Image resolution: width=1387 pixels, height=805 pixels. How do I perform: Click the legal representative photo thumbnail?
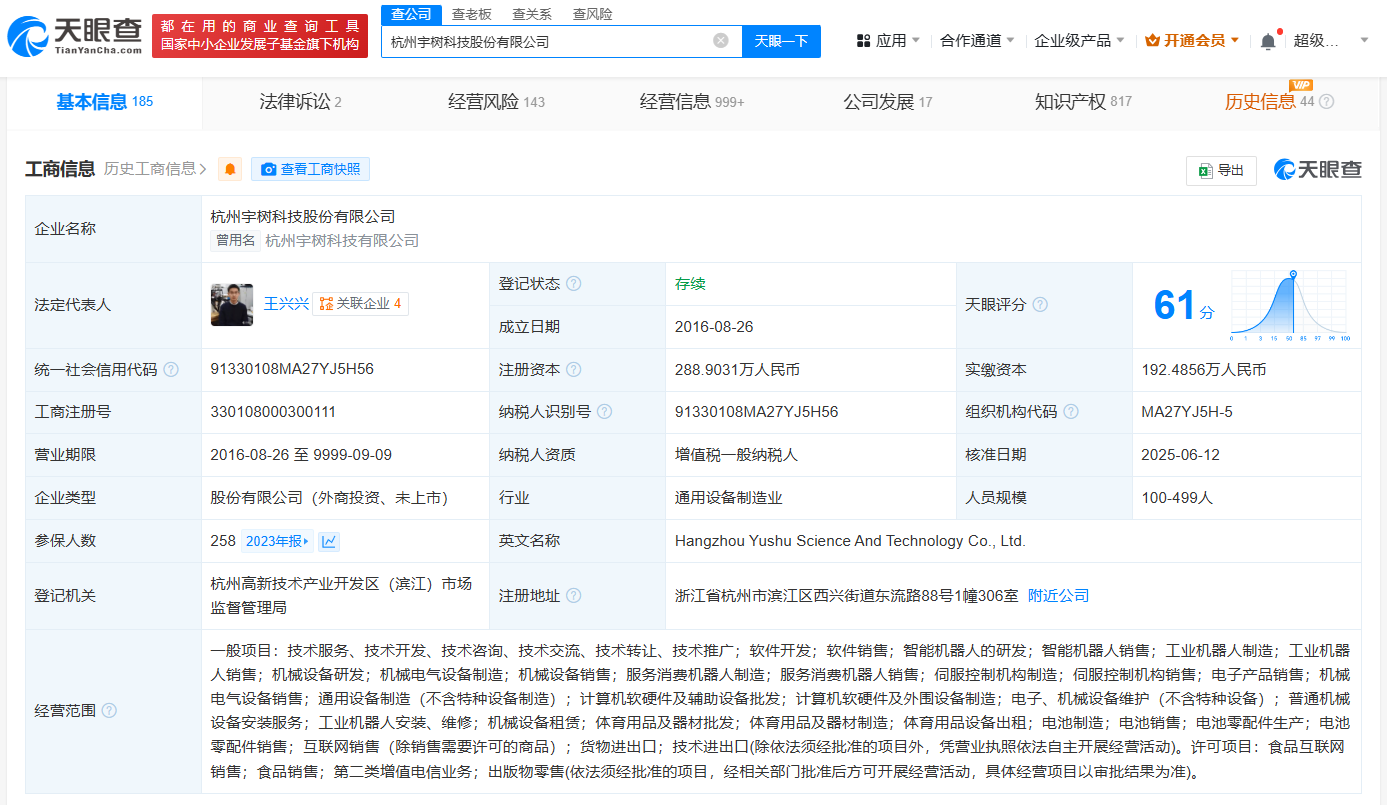(x=231, y=305)
